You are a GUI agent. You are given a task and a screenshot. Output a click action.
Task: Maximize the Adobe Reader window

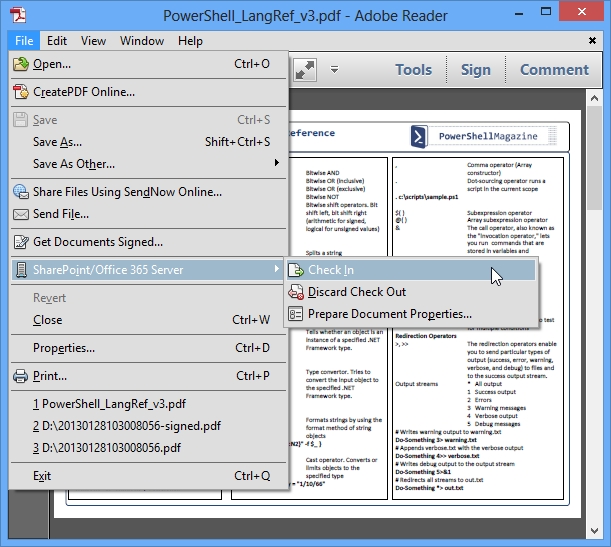click(x=546, y=12)
